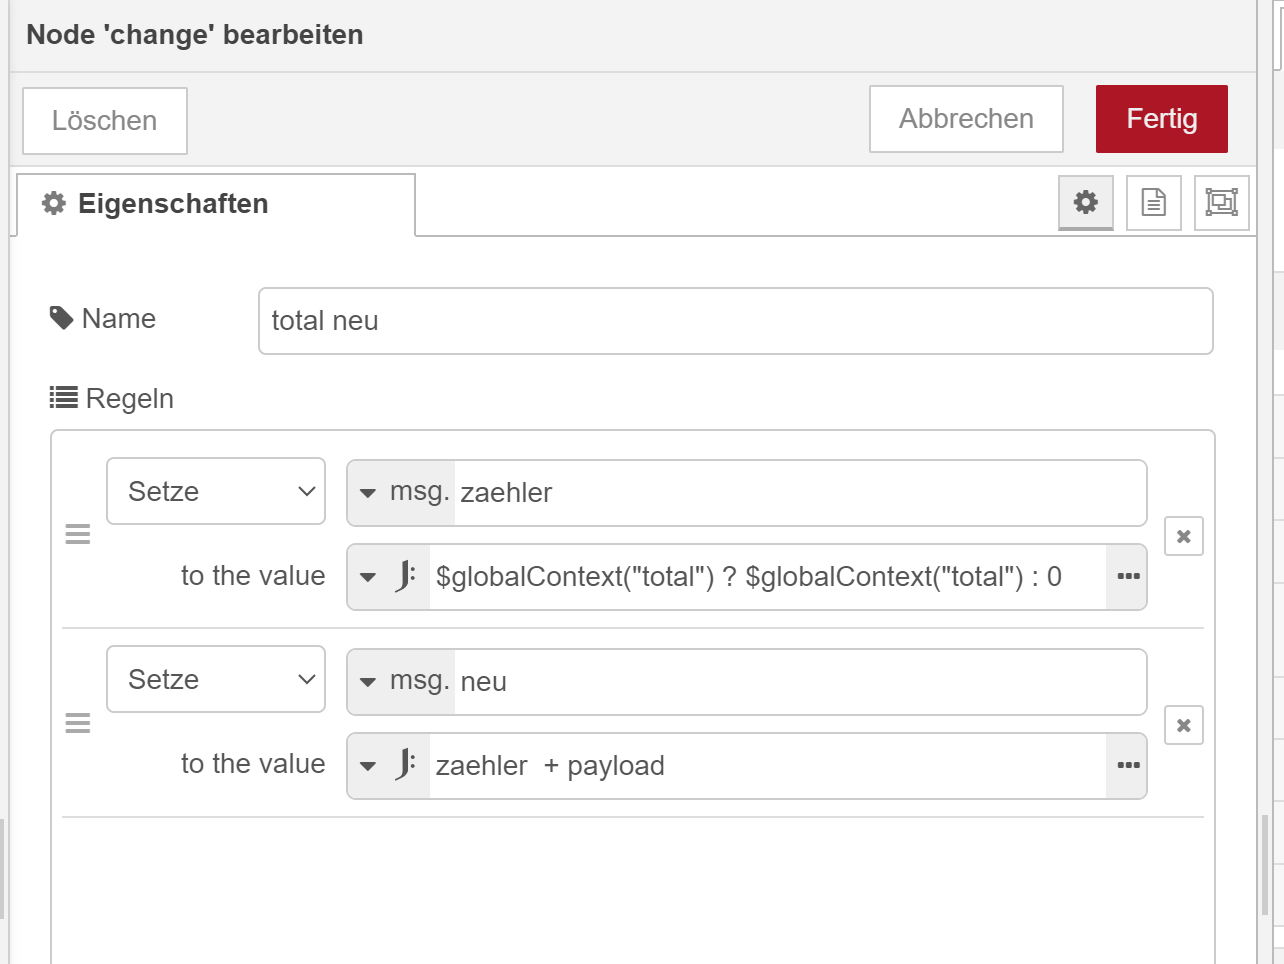The width and height of the screenshot is (1284, 964).
Task: Change value type of zaehler + payload
Action: (389, 766)
